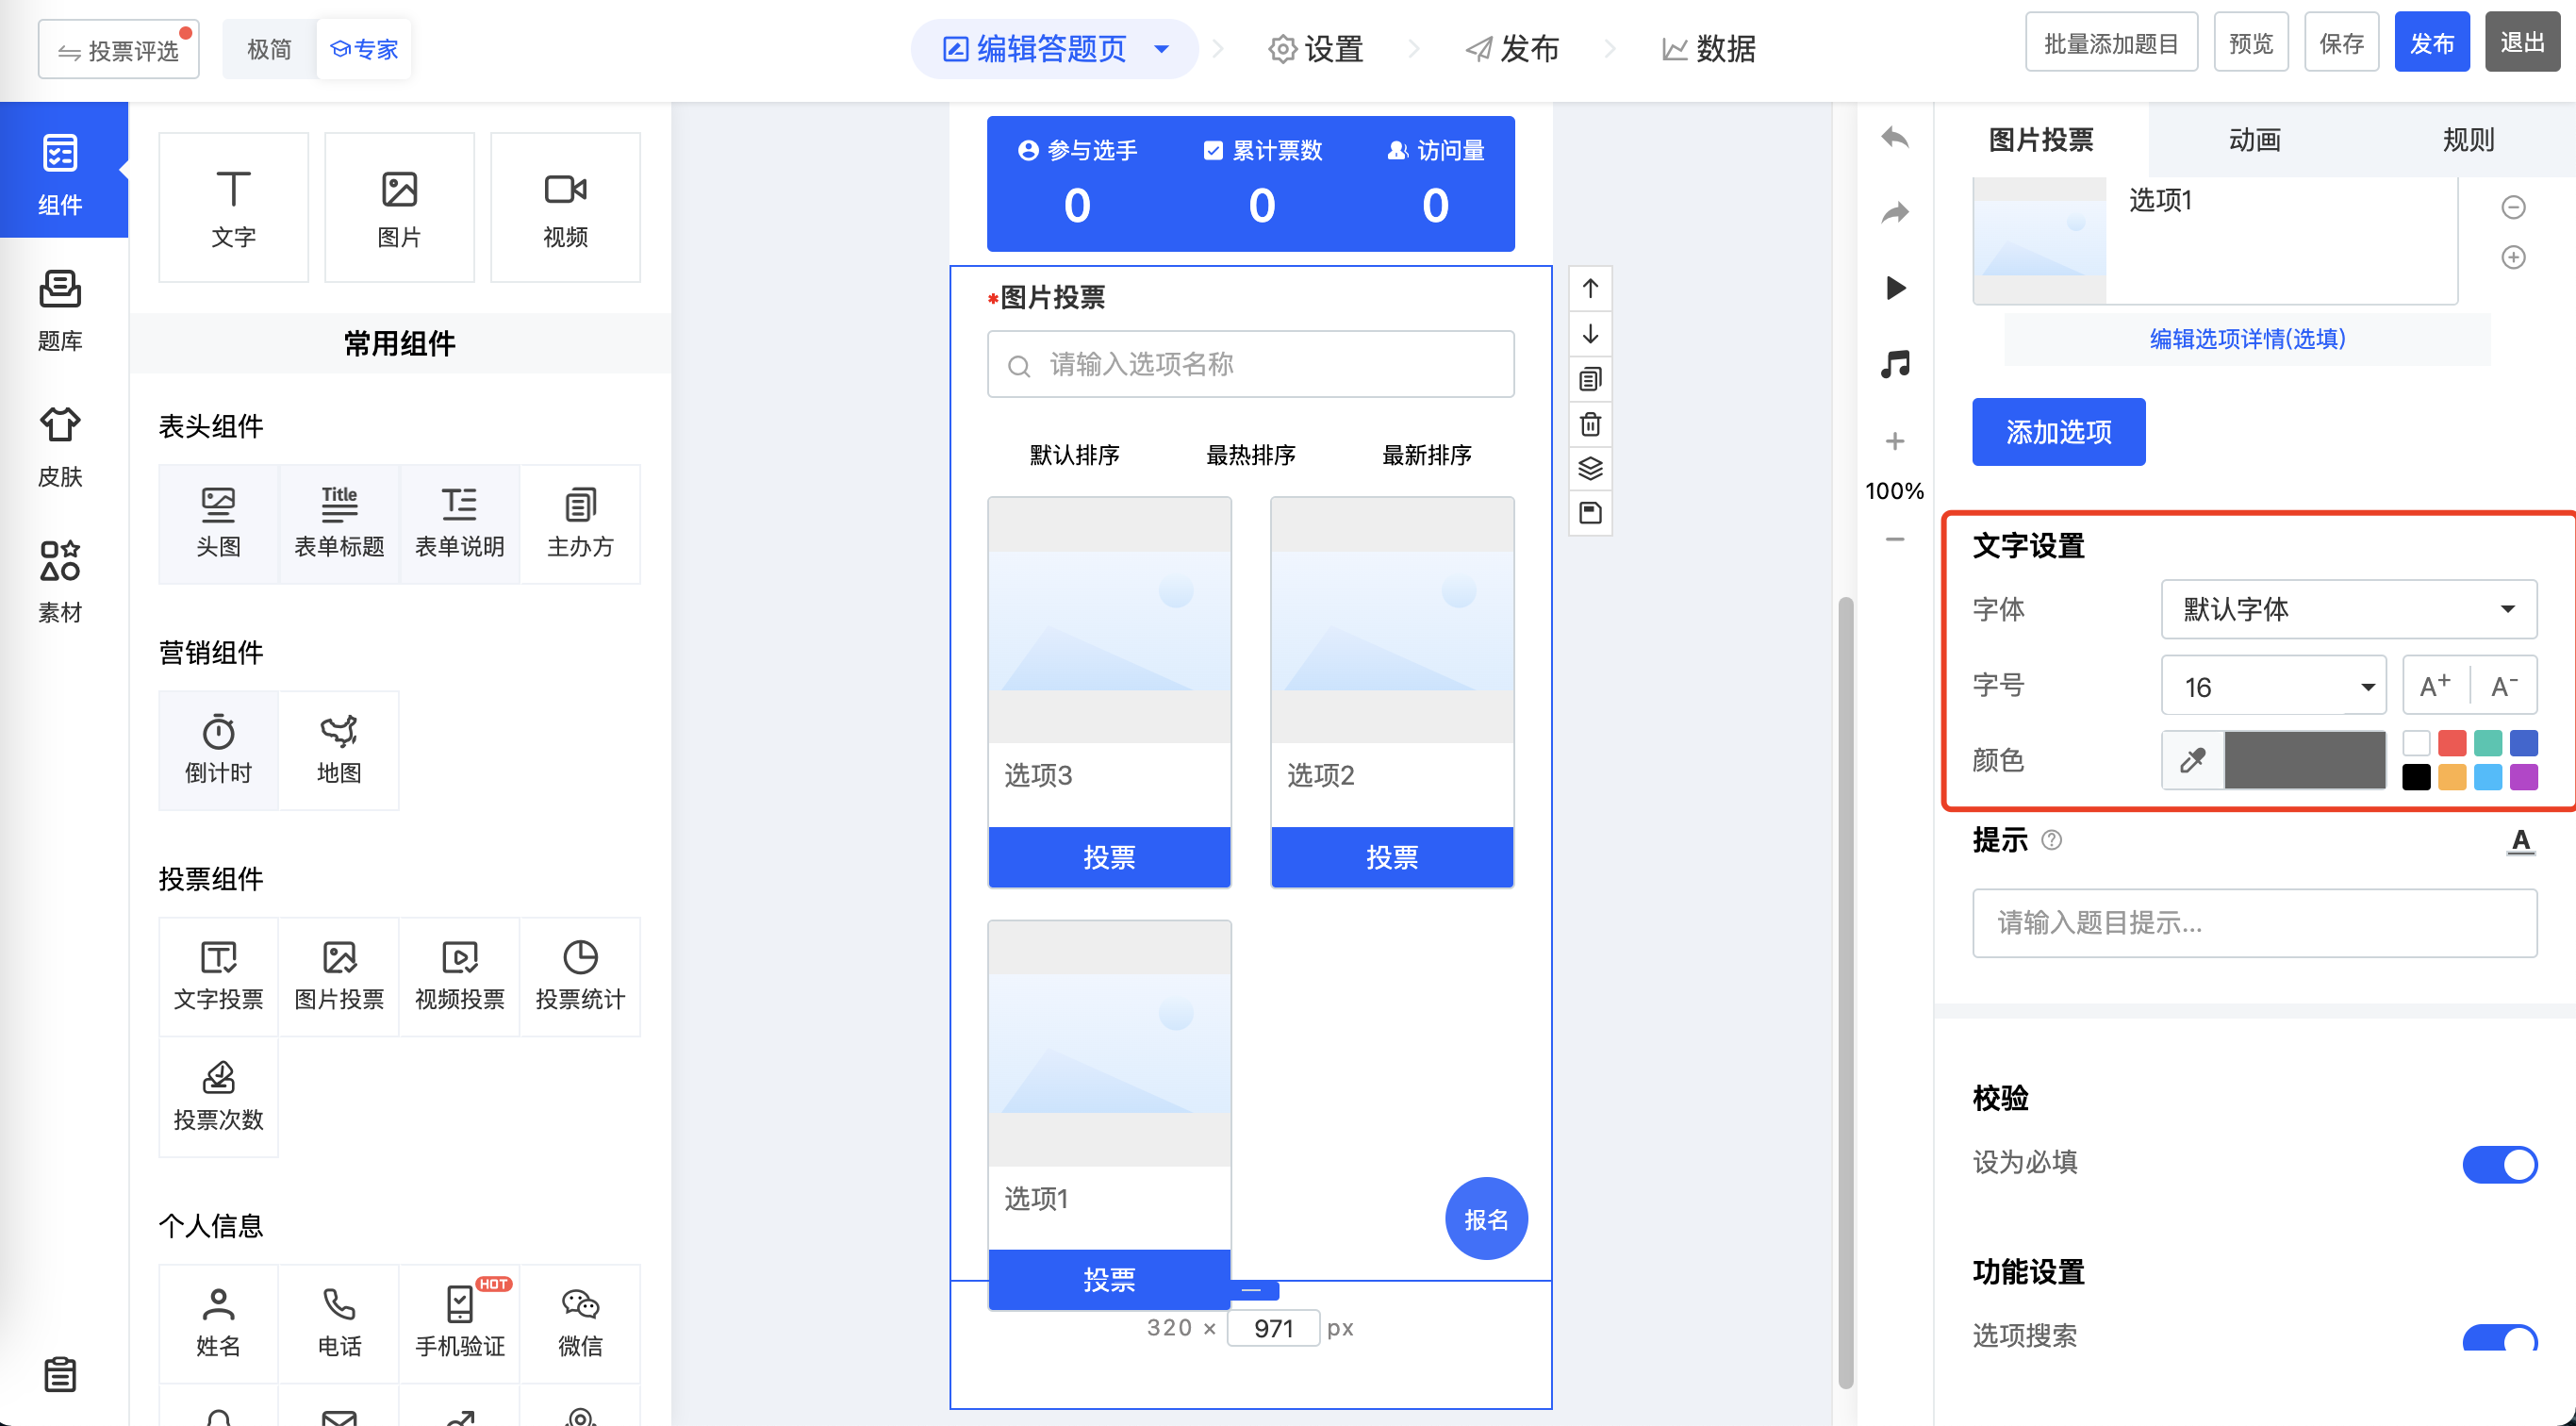Select the 图片投票 properties tab
This screenshot has width=2576, height=1426.
click(2040, 140)
